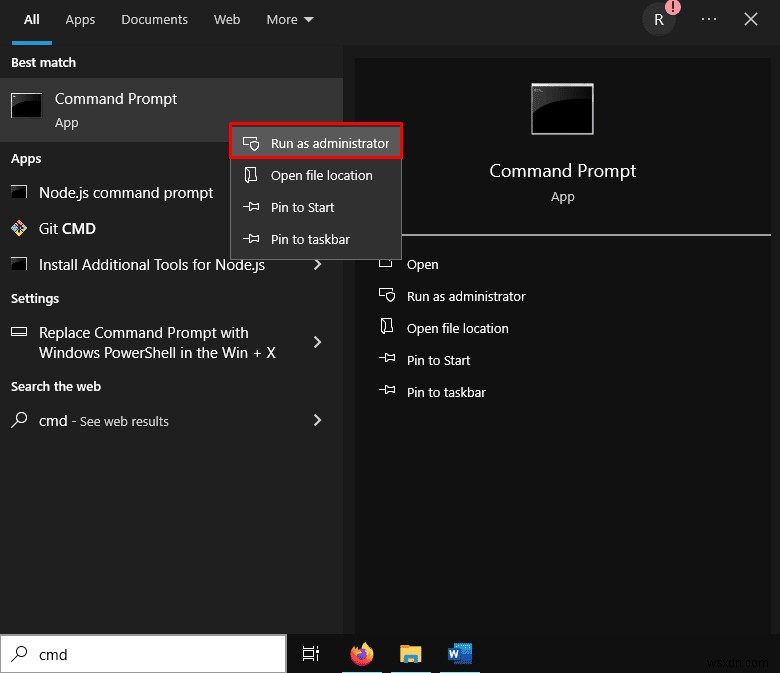This screenshot has height=673, width=780.
Task: Click shield icon beside Run as administrator in details pane
Action: click(x=387, y=295)
